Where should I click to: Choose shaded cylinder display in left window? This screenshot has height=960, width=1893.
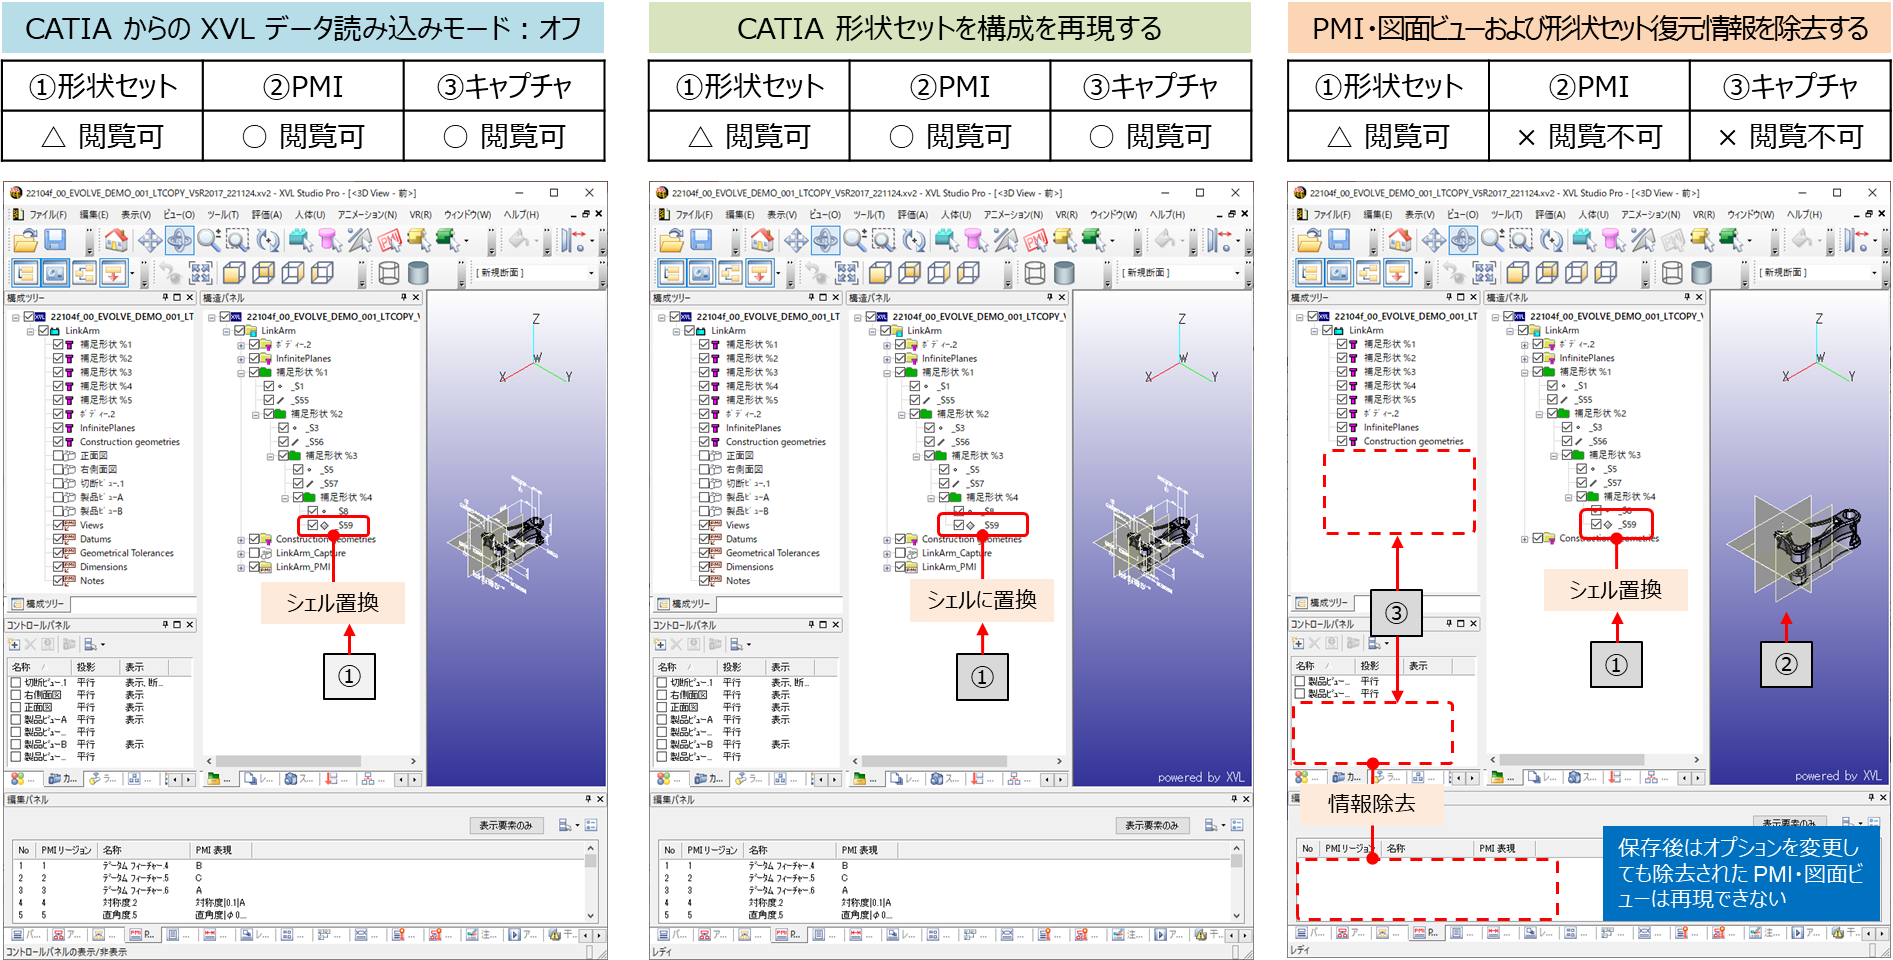(418, 273)
